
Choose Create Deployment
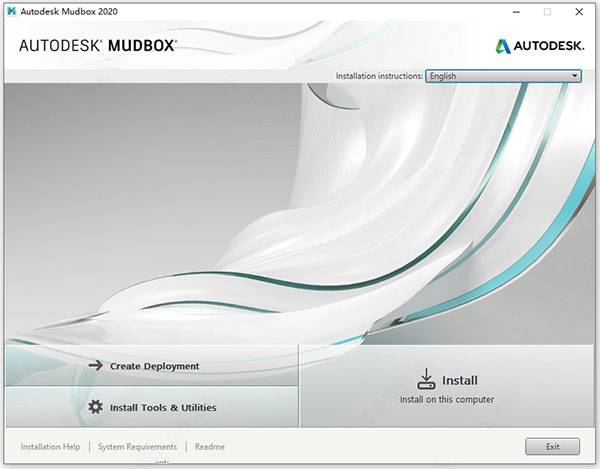point(152,366)
